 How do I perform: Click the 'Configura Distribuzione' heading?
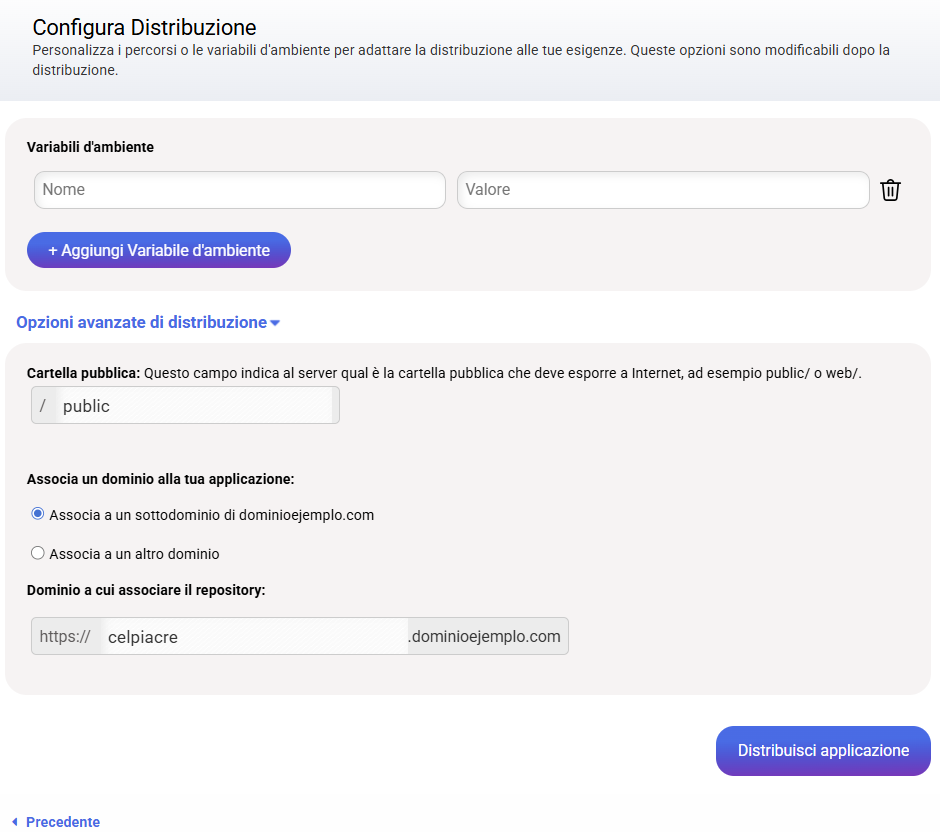(x=144, y=27)
